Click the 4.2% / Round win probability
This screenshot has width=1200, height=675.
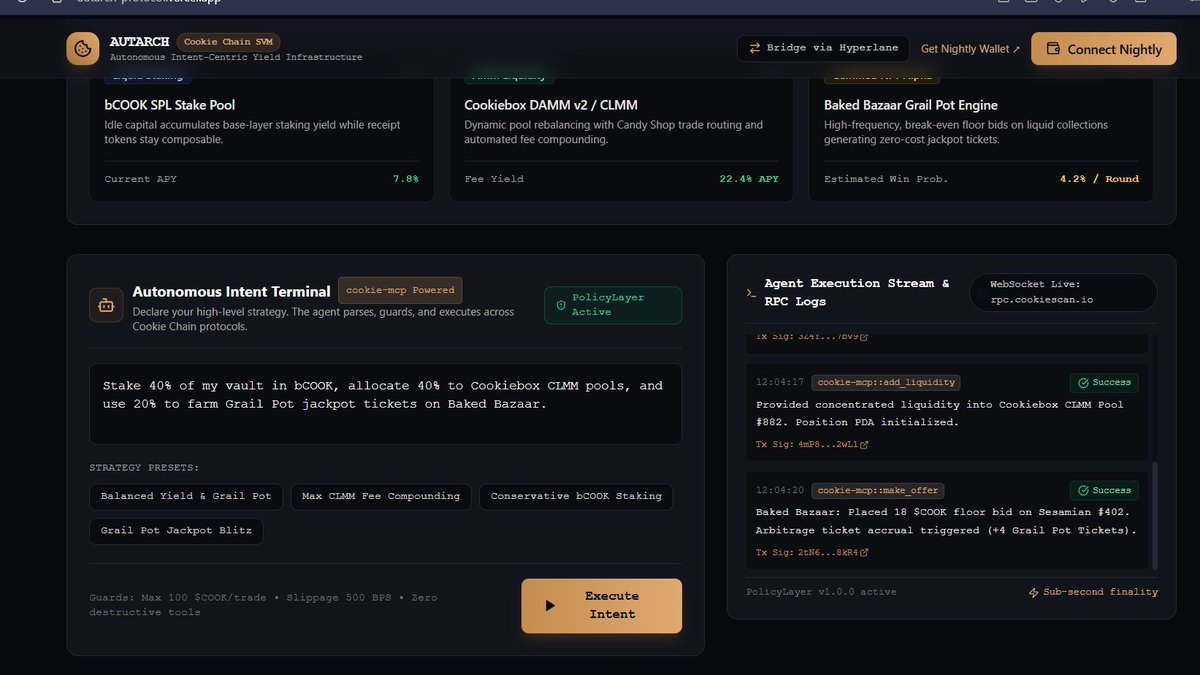tap(1099, 179)
